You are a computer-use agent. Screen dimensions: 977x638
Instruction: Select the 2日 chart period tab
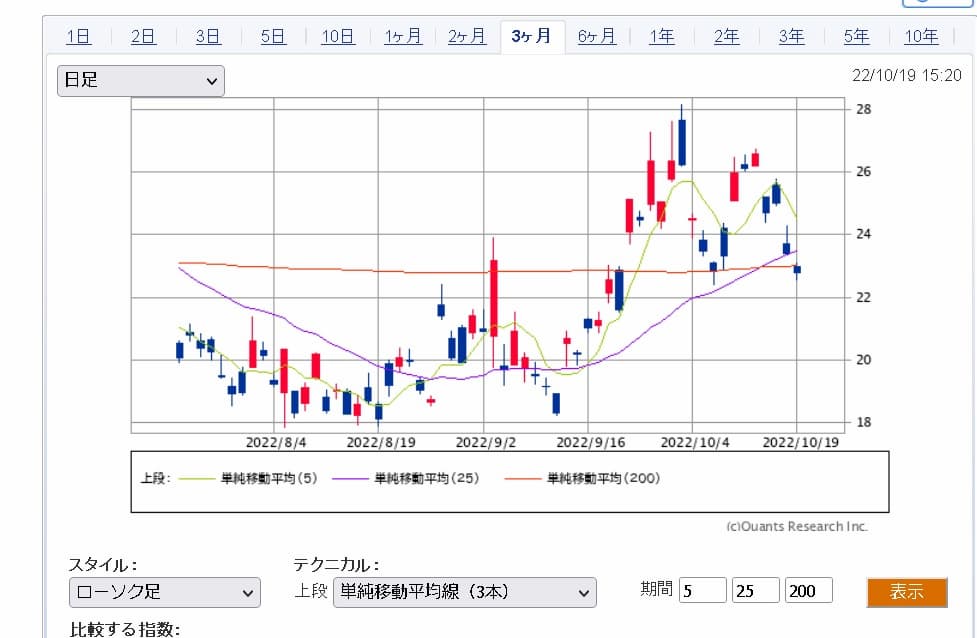coord(143,37)
